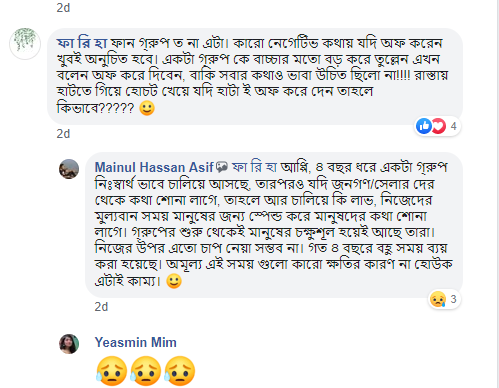Click the first crying emoji in Yeasmin's comment

point(112,371)
